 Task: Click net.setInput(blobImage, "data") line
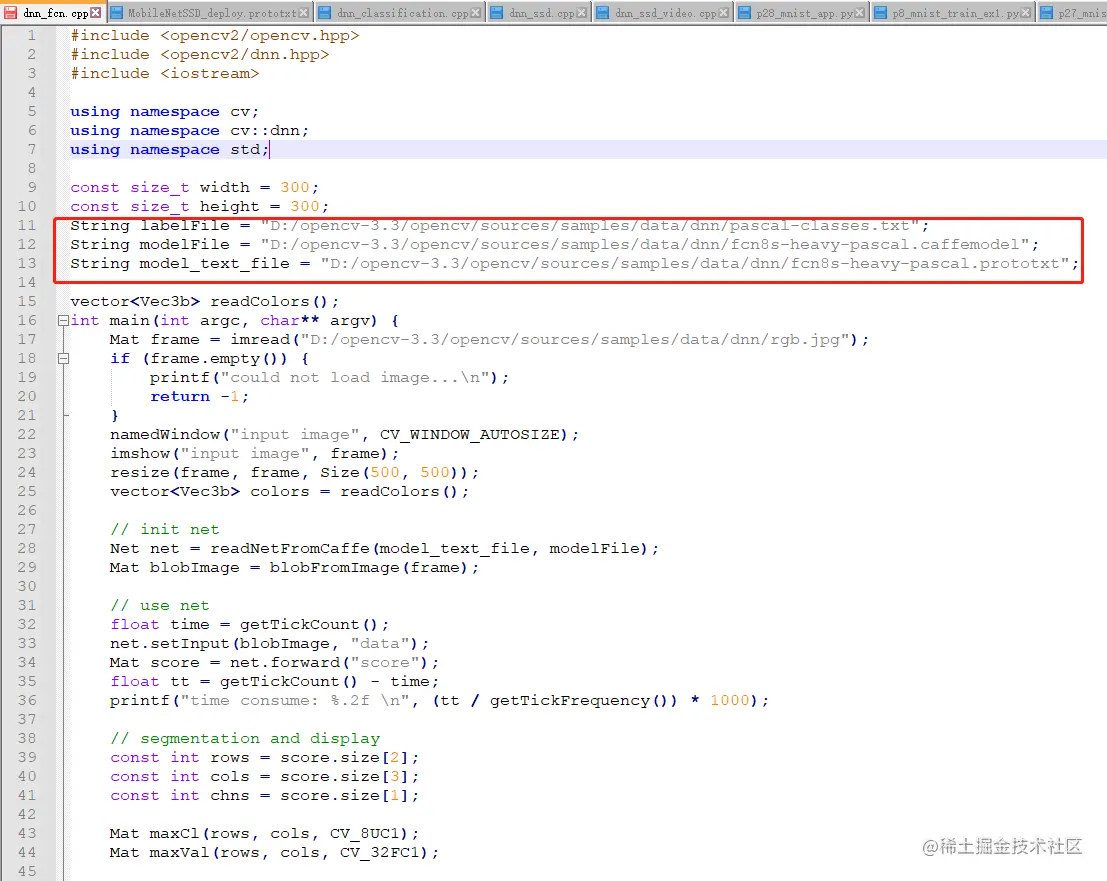[x=269, y=644]
